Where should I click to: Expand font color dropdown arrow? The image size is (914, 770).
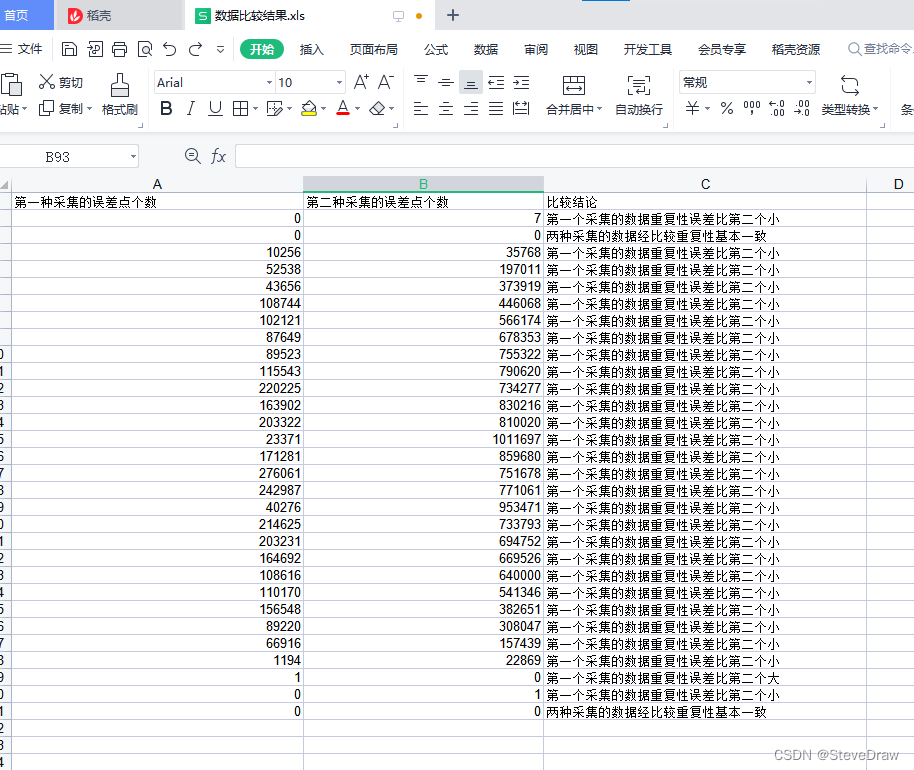(357, 109)
